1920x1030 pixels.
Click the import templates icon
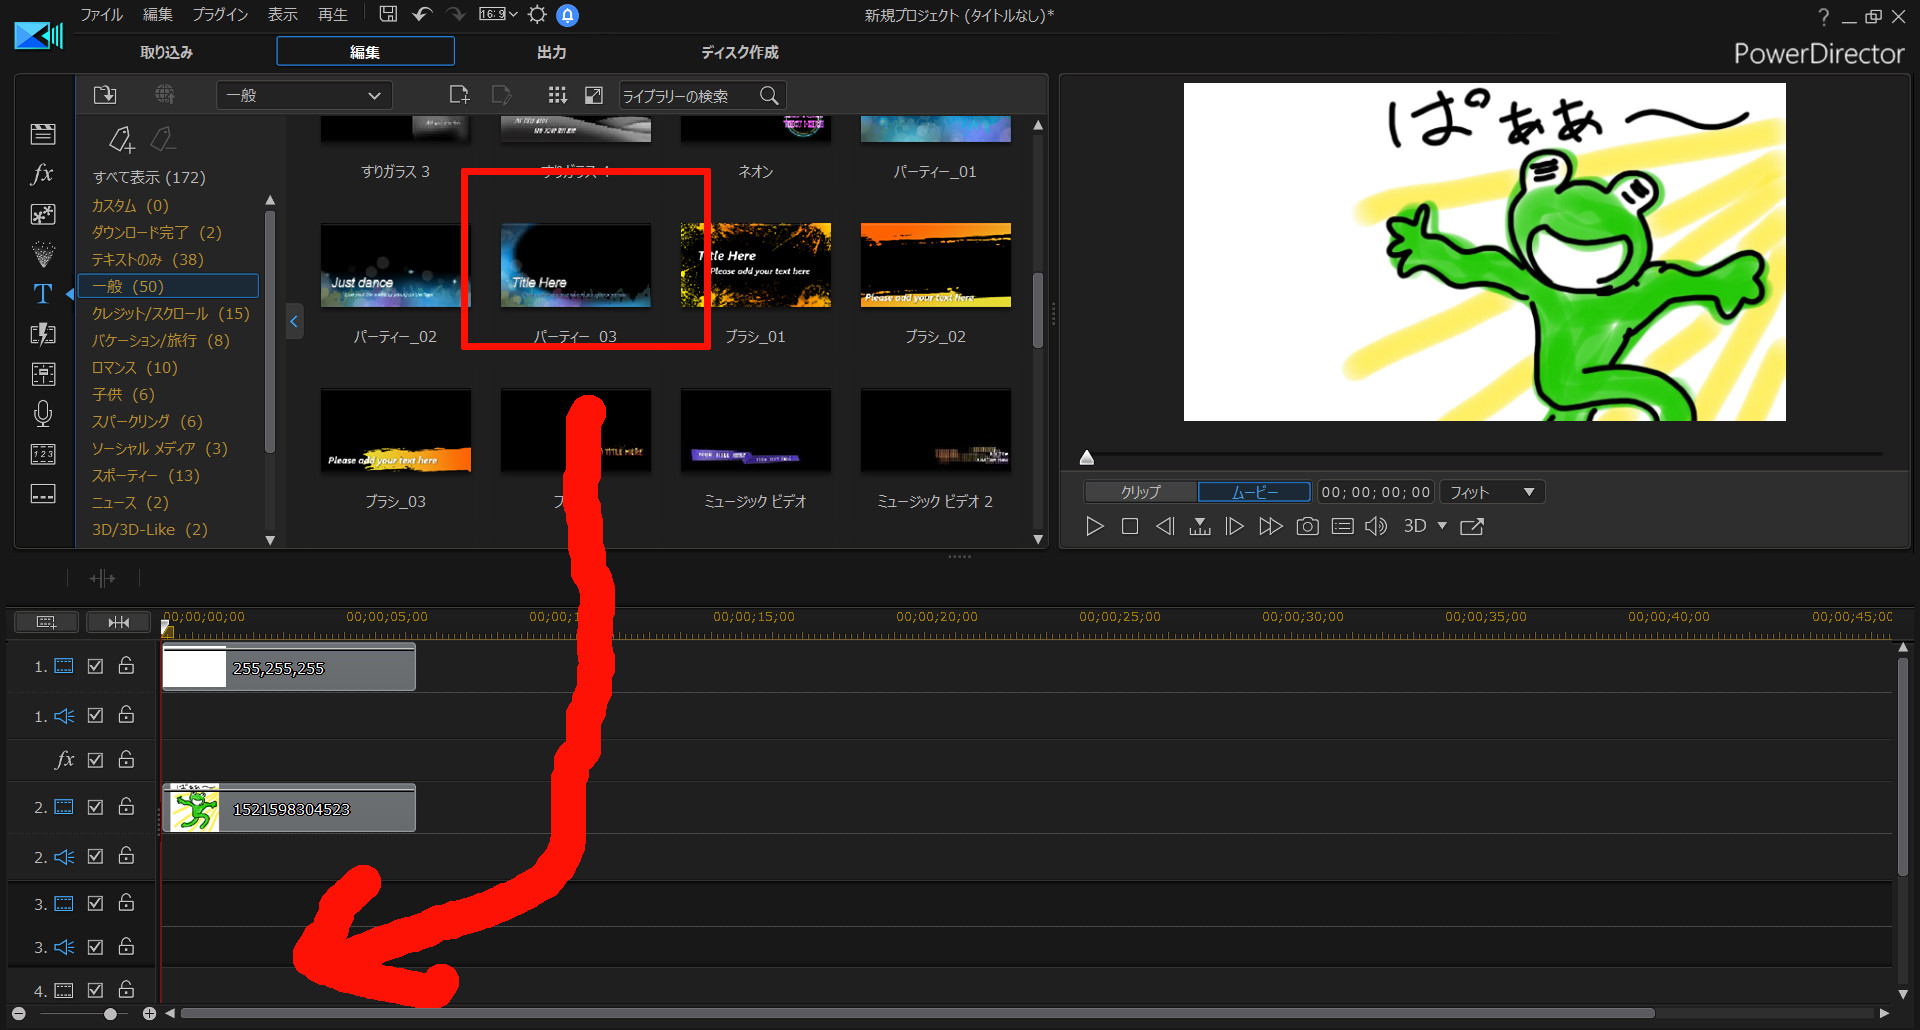105,95
